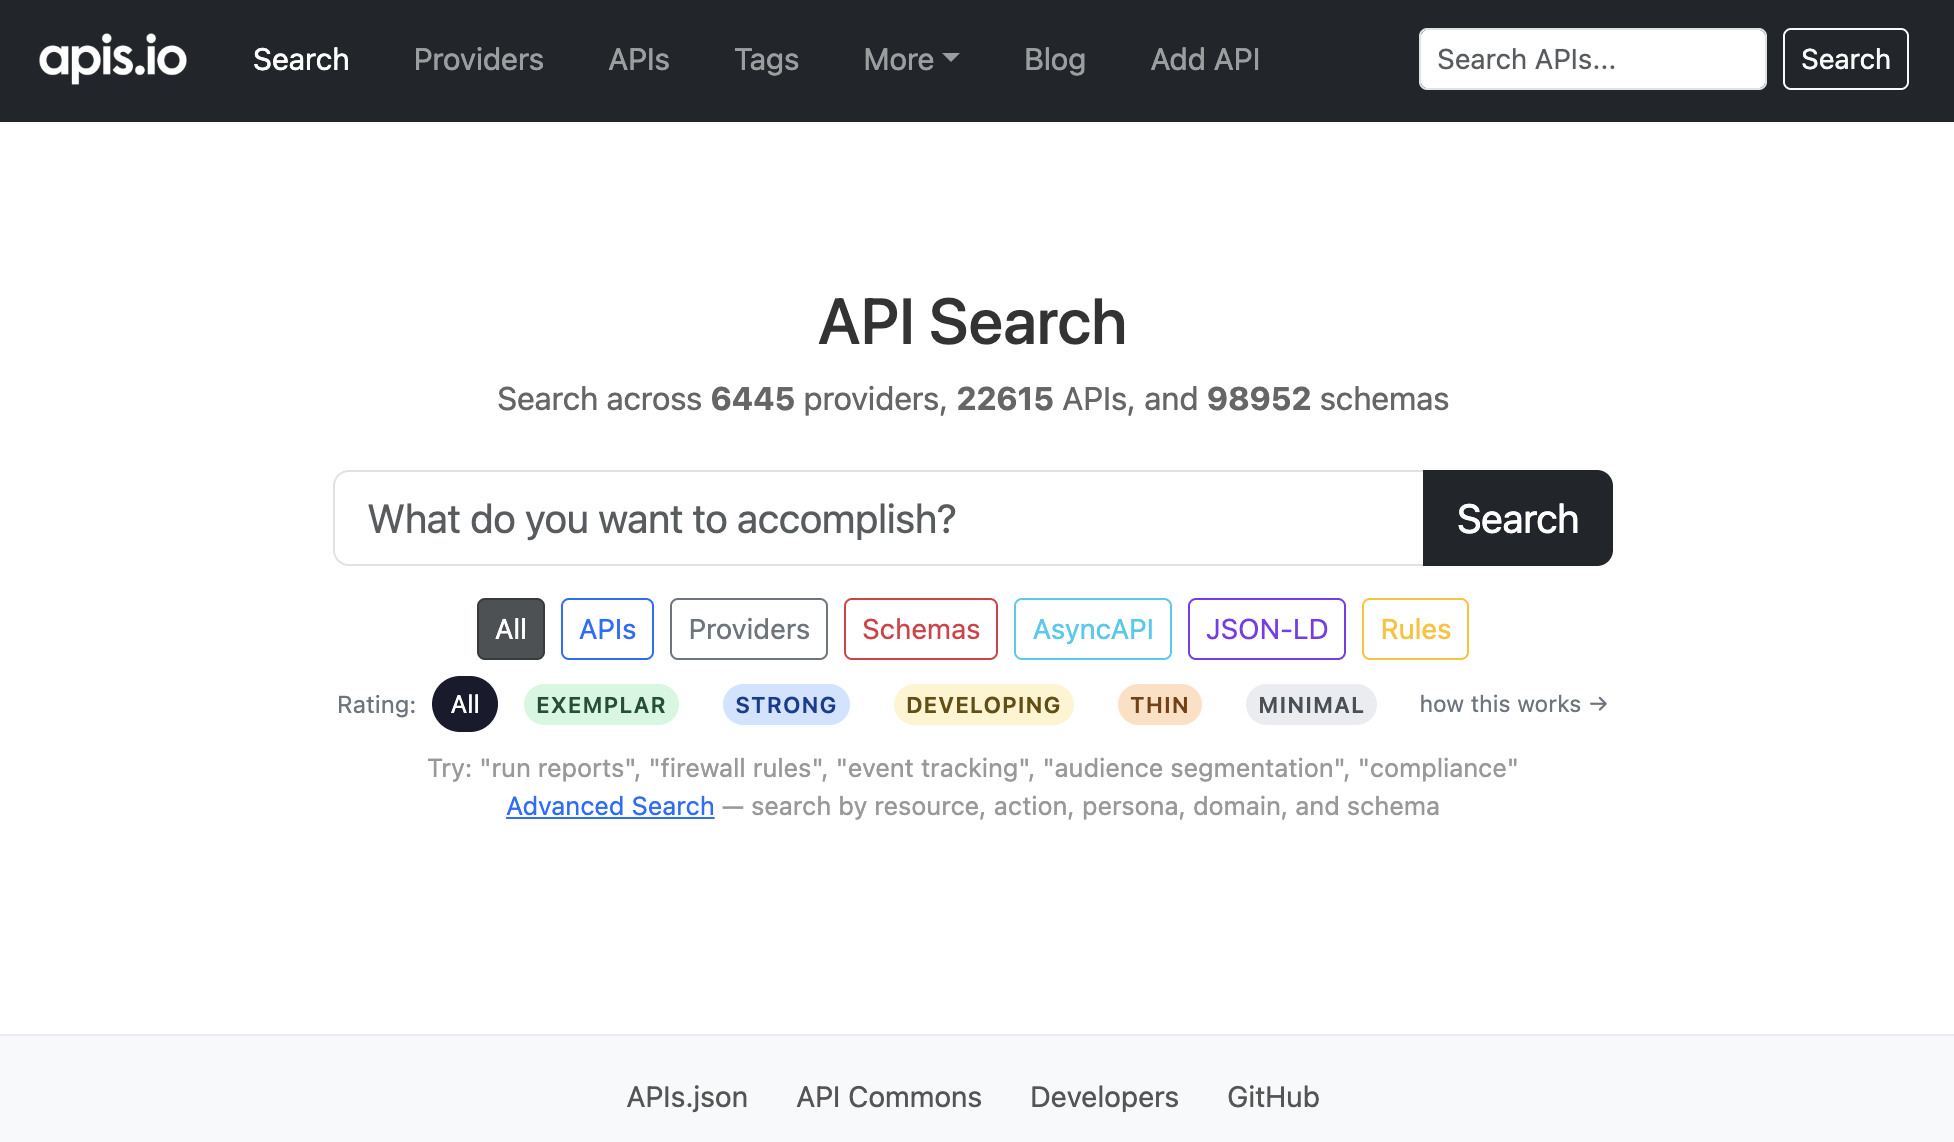This screenshot has width=1954, height=1142.
Task: Select the JSON-LD filter
Action: [x=1266, y=629]
